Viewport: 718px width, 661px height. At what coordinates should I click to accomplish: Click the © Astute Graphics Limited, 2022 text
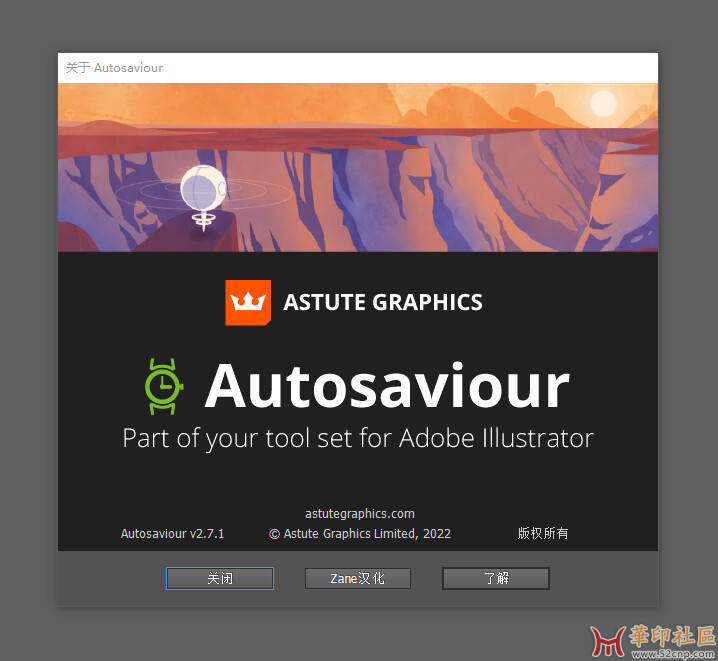click(x=360, y=534)
